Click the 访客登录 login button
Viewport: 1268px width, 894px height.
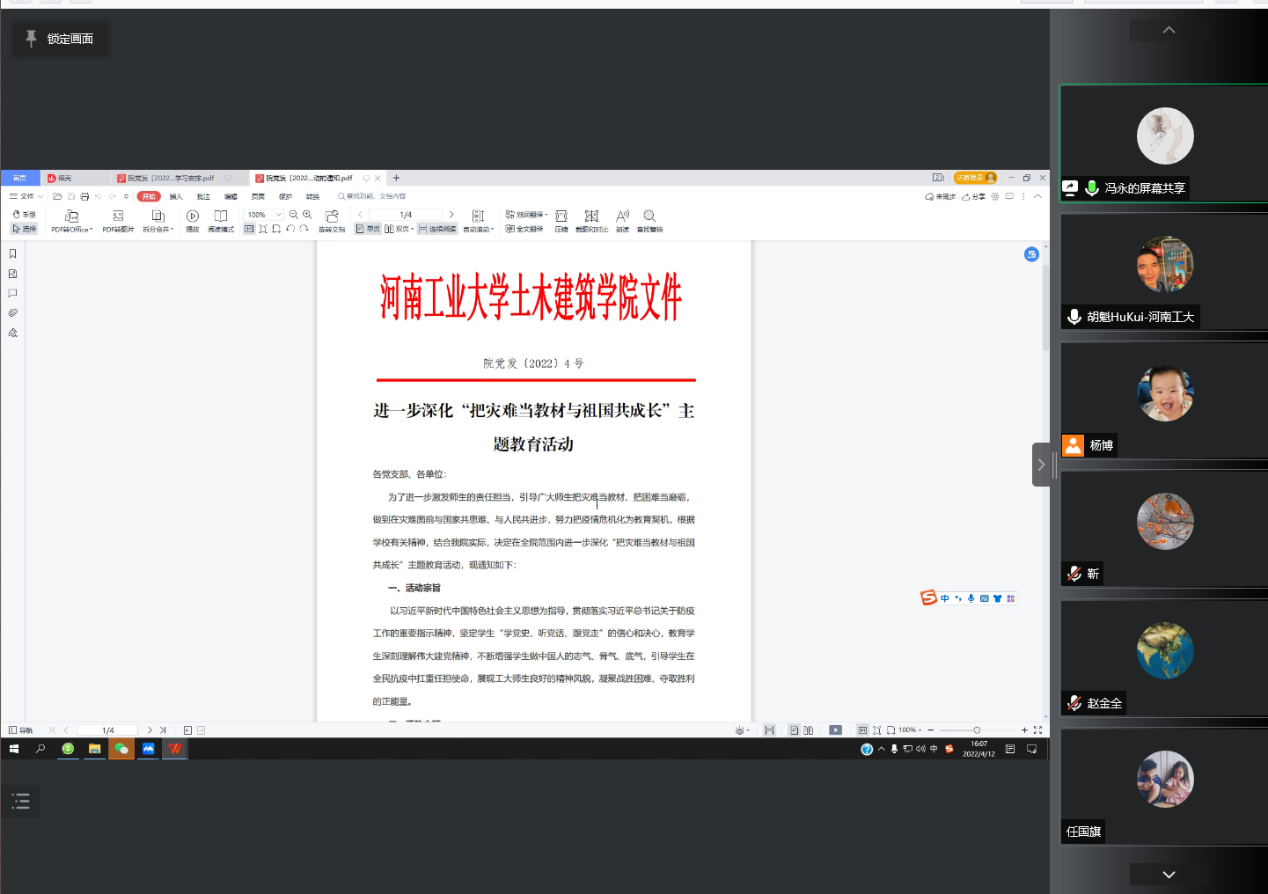click(x=975, y=177)
